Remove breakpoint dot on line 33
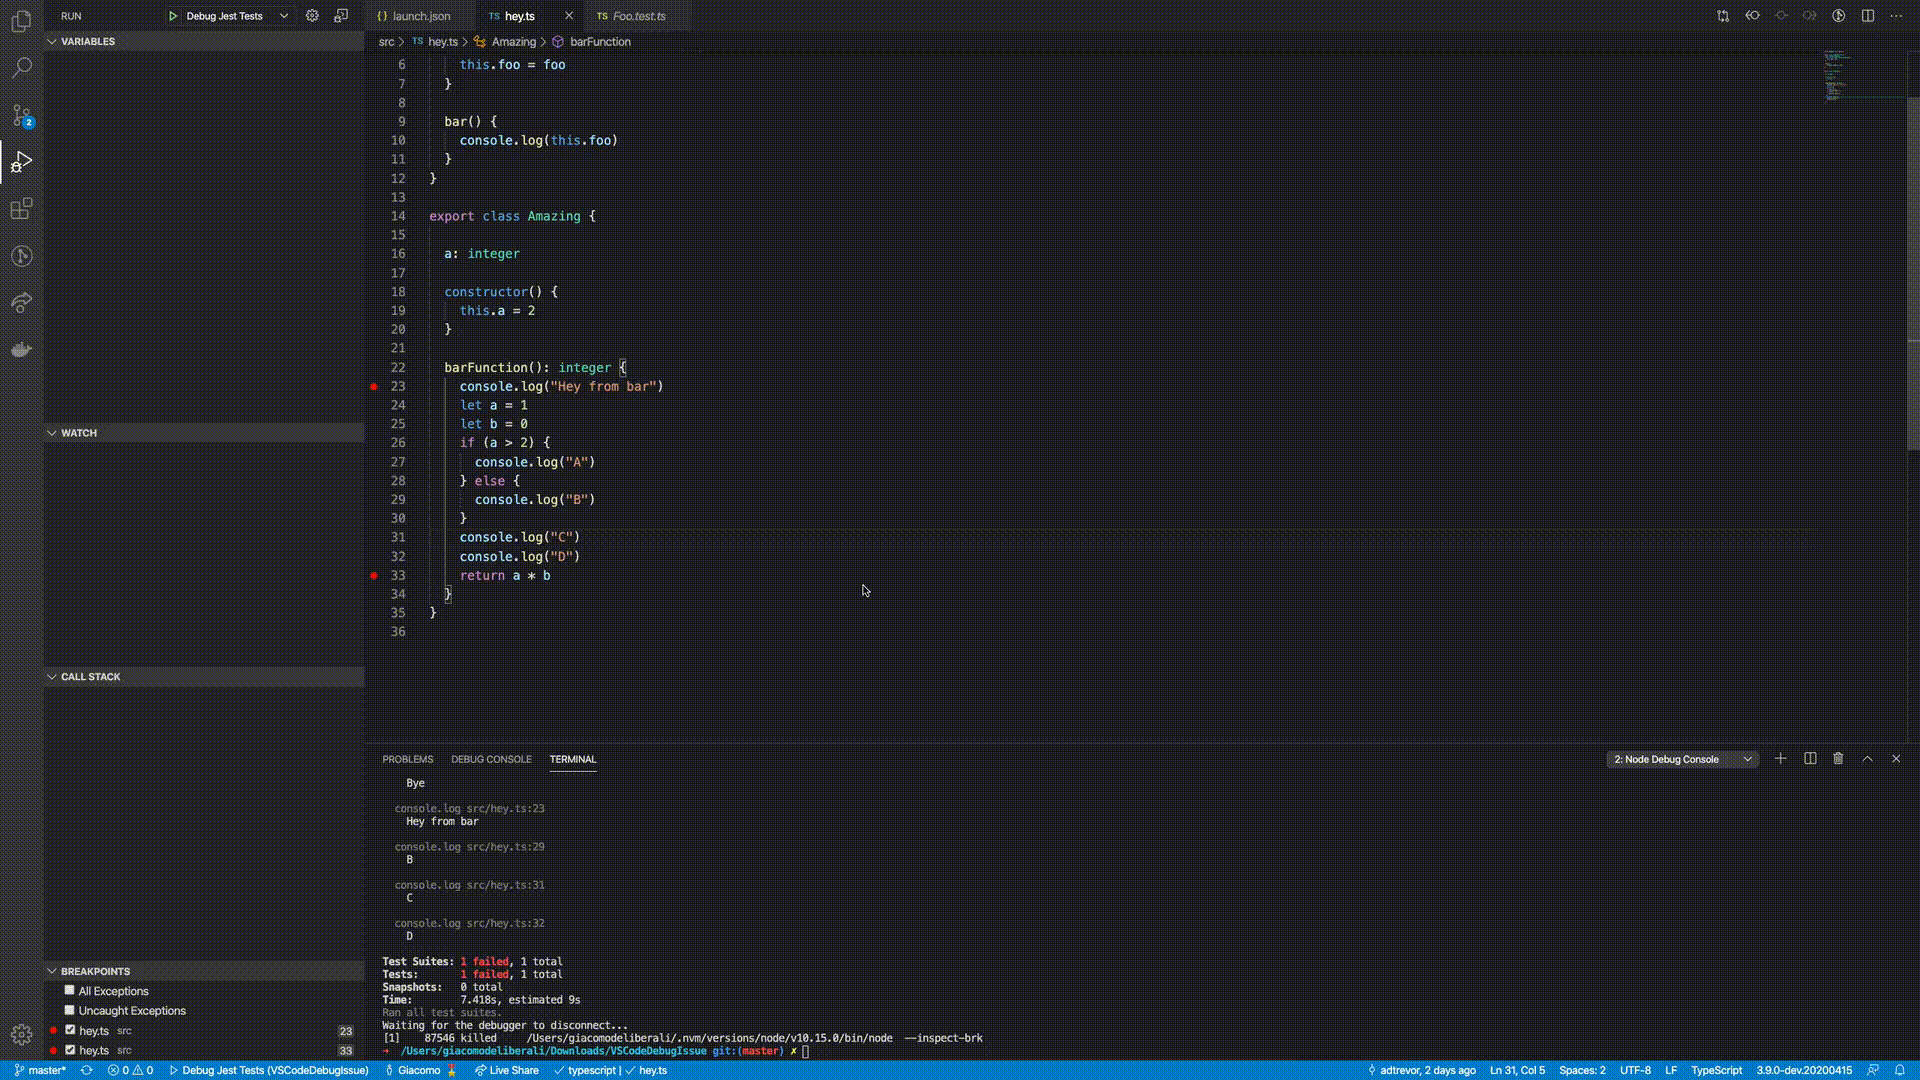Screen dimensions: 1920x1080 pos(374,576)
